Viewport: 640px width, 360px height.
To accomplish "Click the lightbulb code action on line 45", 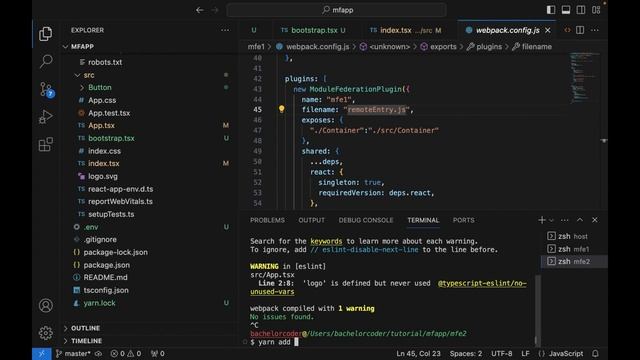I will pyautogui.click(x=281, y=109).
